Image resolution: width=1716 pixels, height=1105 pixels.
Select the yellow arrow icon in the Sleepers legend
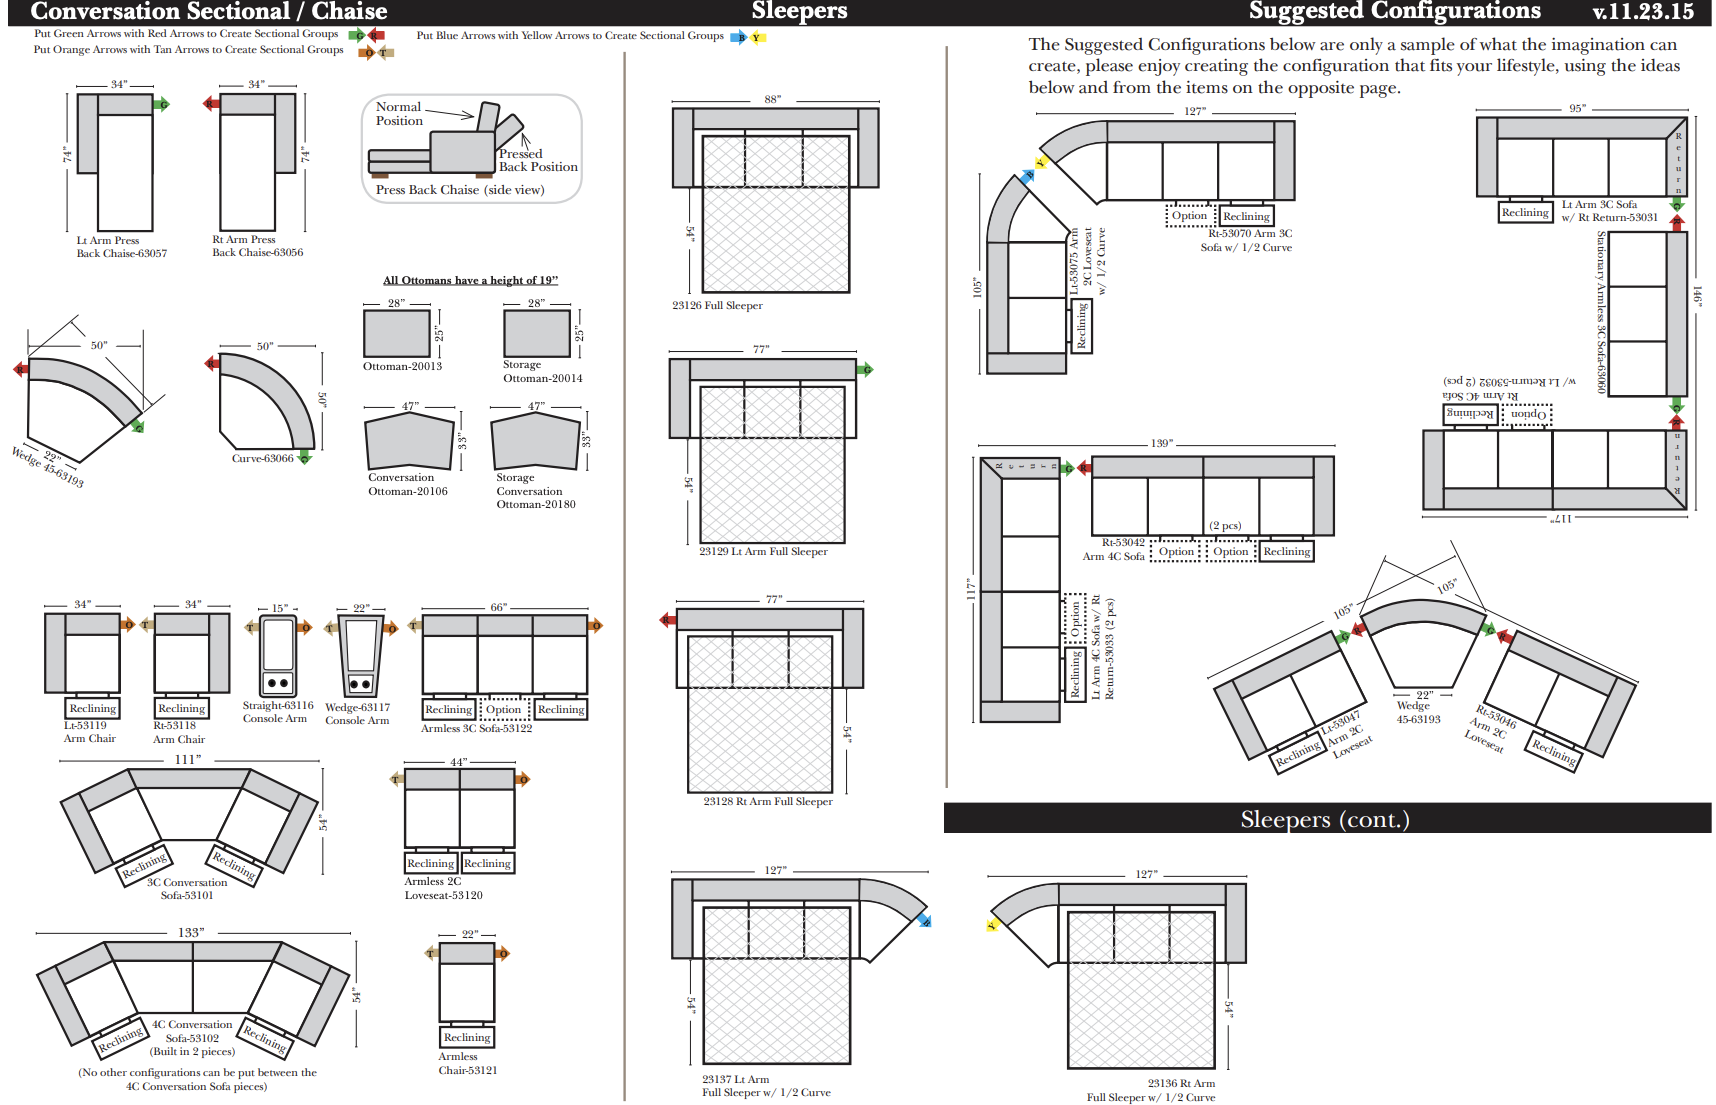coord(757,38)
